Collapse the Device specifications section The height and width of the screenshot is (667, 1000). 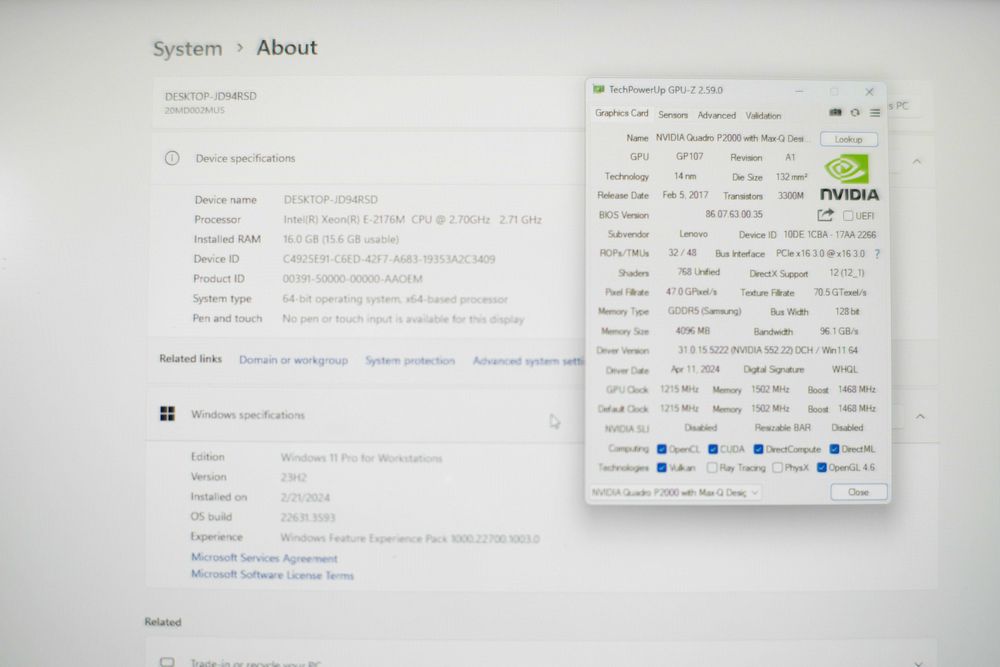coord(916,161)
